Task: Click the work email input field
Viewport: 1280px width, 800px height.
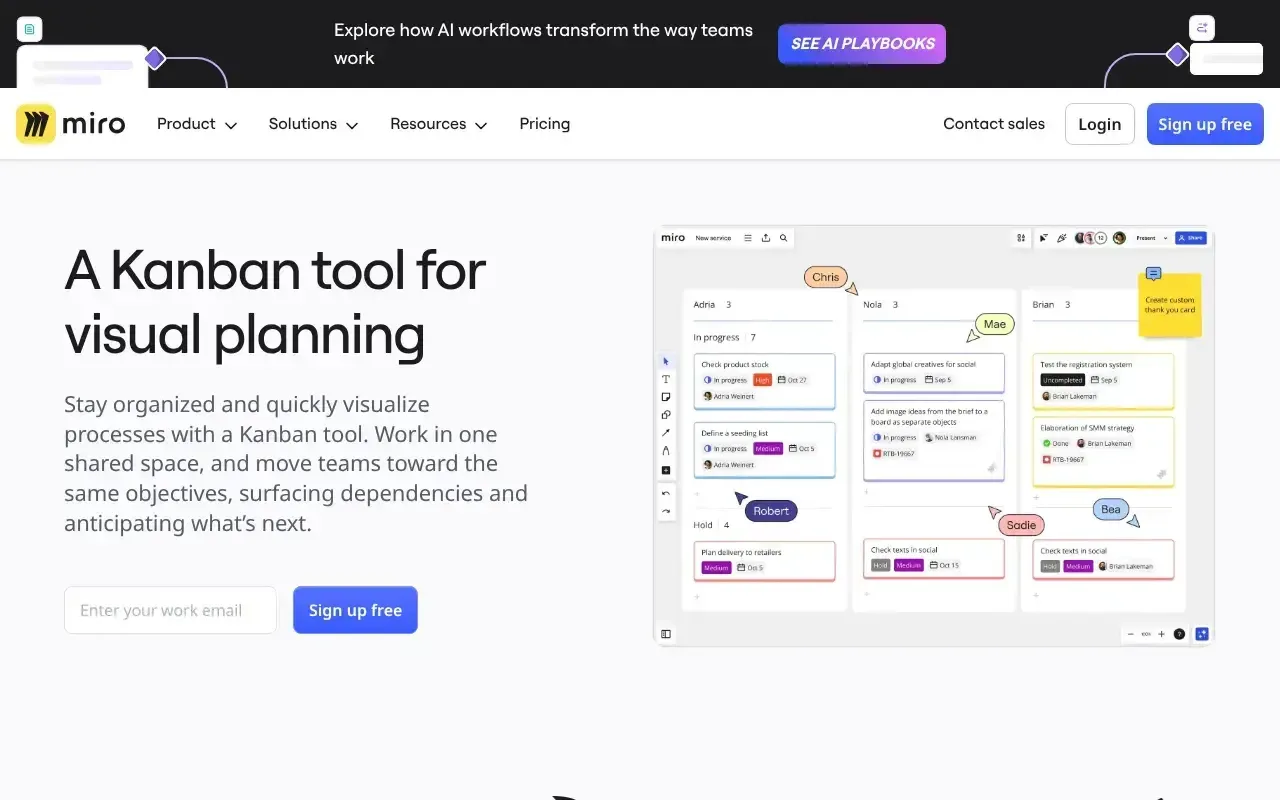Action: click(170, 610)
